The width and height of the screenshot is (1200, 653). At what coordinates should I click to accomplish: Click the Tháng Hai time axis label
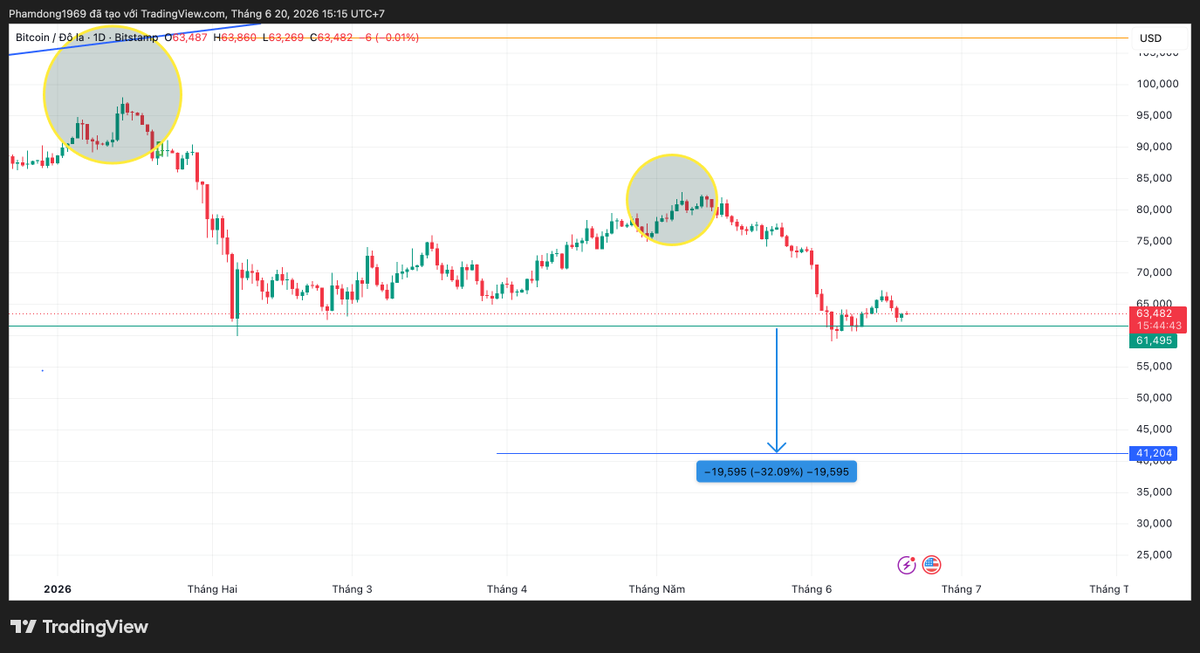coord(212,589)
